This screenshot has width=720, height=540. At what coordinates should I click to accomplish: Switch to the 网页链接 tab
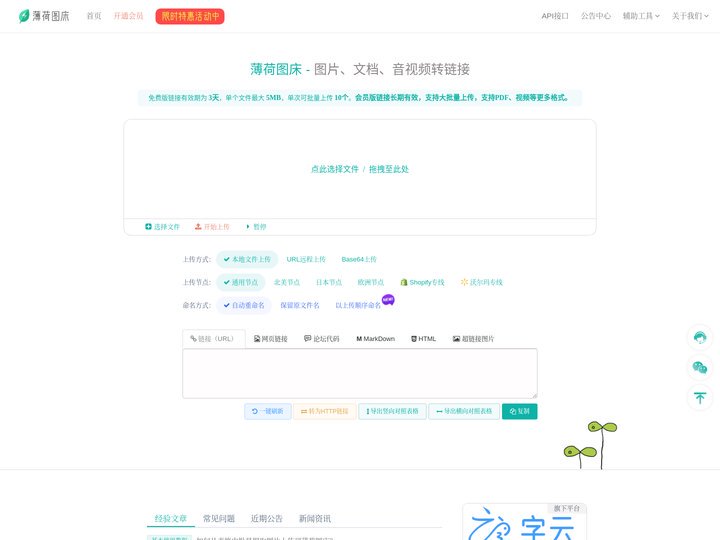coord(271,339)
